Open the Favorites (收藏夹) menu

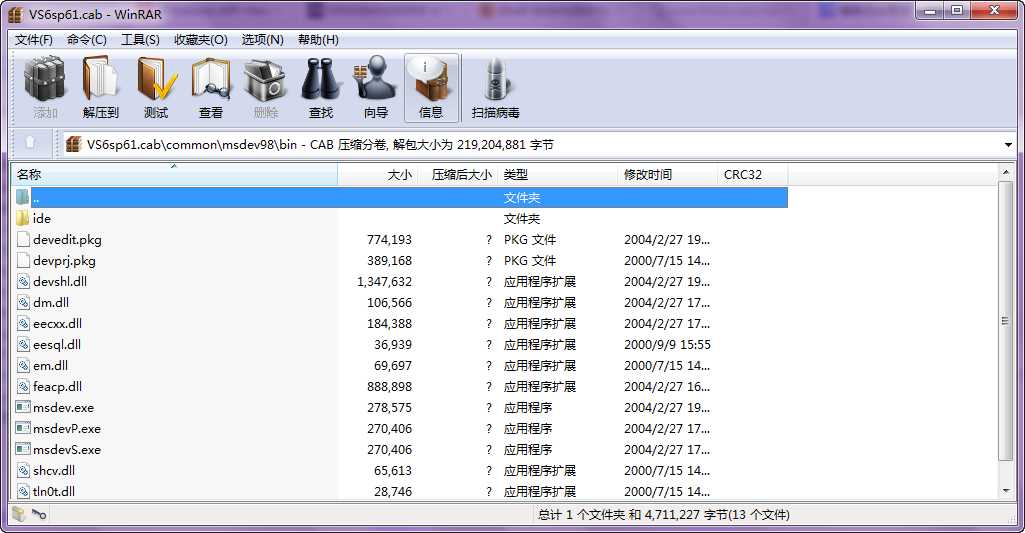tap(201, 40)
